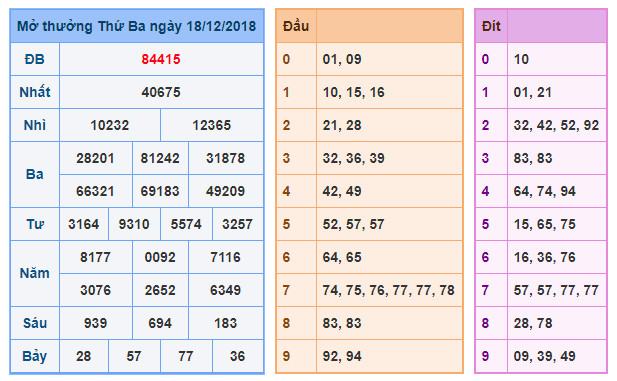
Task: Select the Đít value '28, 78'
Action: tap(533, 324)
